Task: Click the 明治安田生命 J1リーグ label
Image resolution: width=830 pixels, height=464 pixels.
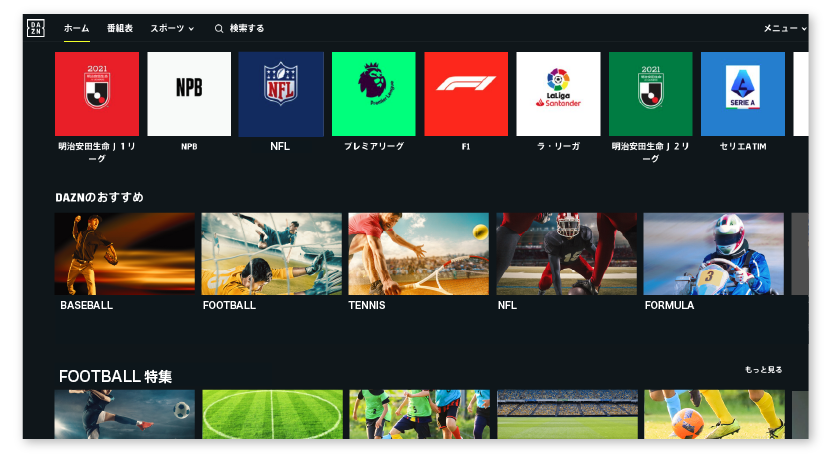Action: pos(97,152)
